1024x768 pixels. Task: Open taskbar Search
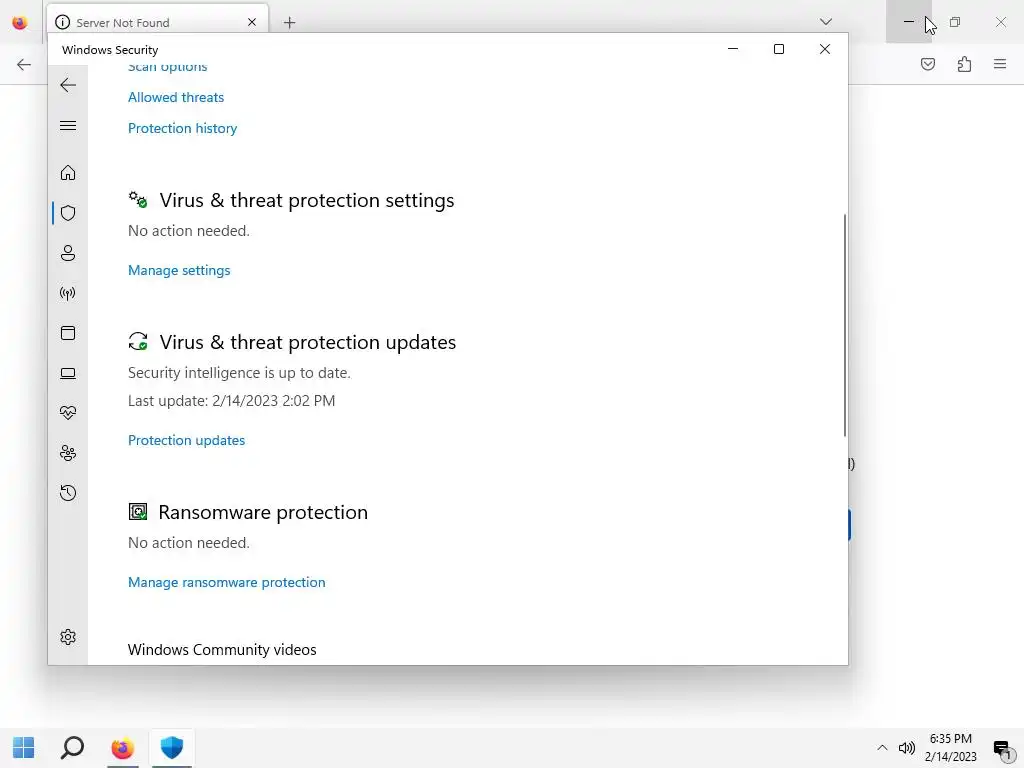click(x=72, y=748)
